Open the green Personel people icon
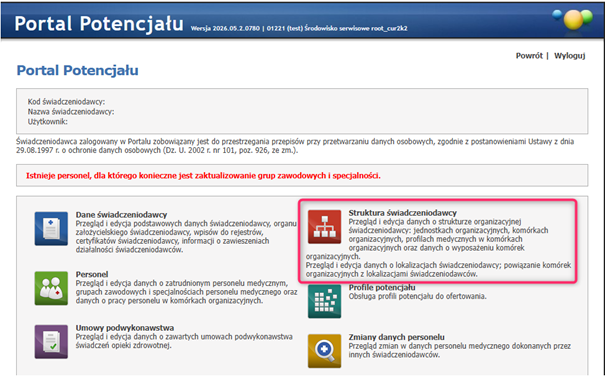The image size is (605, 376). (51, 288)
